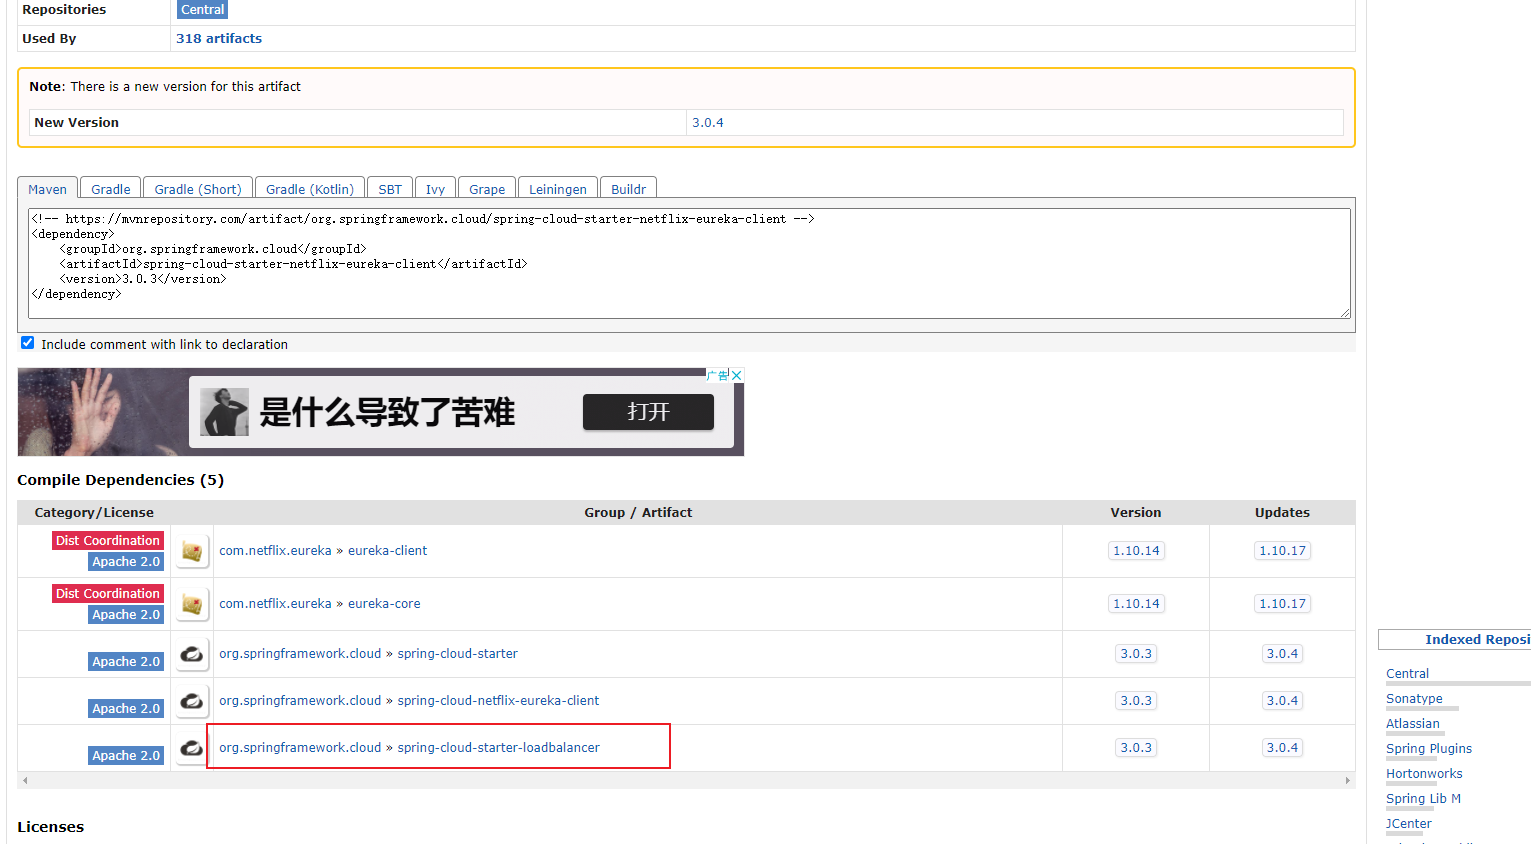Open the spring-cloud-starter-loadbalancer artifact link

tap(499, 748)
